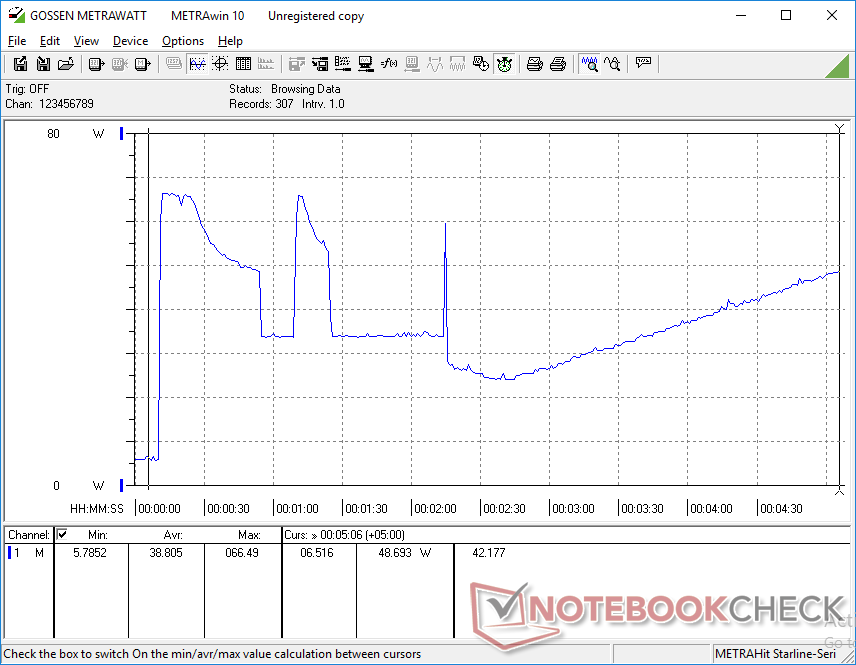Screen dimensions: 856x665
Task: Click the cursor difference value 42.177
Action: [x=489, y=553]
